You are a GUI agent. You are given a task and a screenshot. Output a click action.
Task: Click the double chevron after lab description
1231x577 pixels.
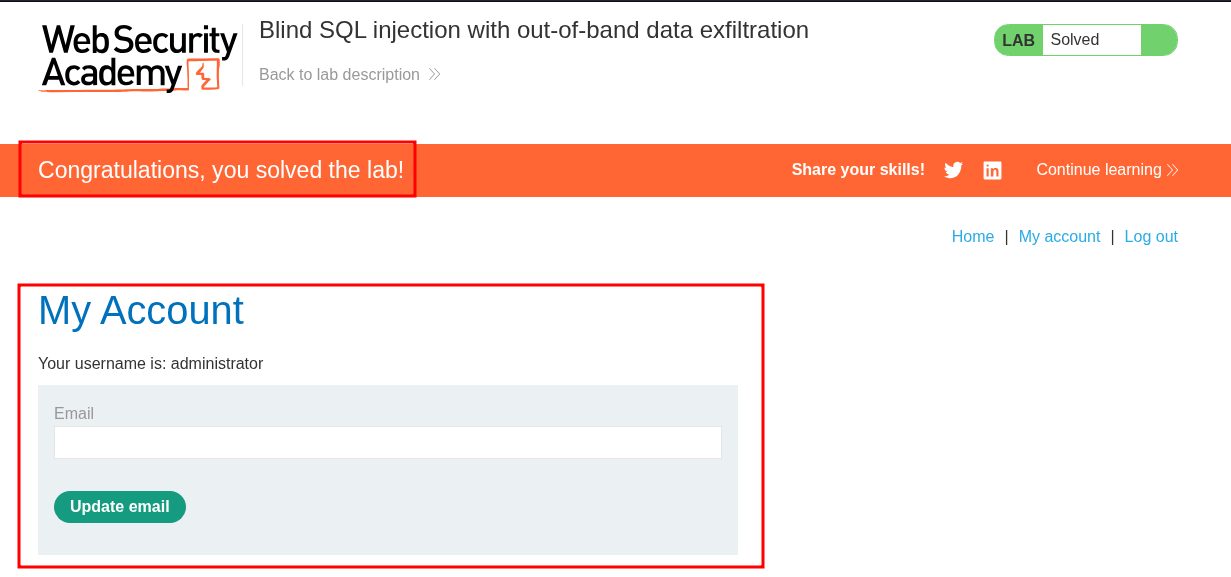[434, 75]
